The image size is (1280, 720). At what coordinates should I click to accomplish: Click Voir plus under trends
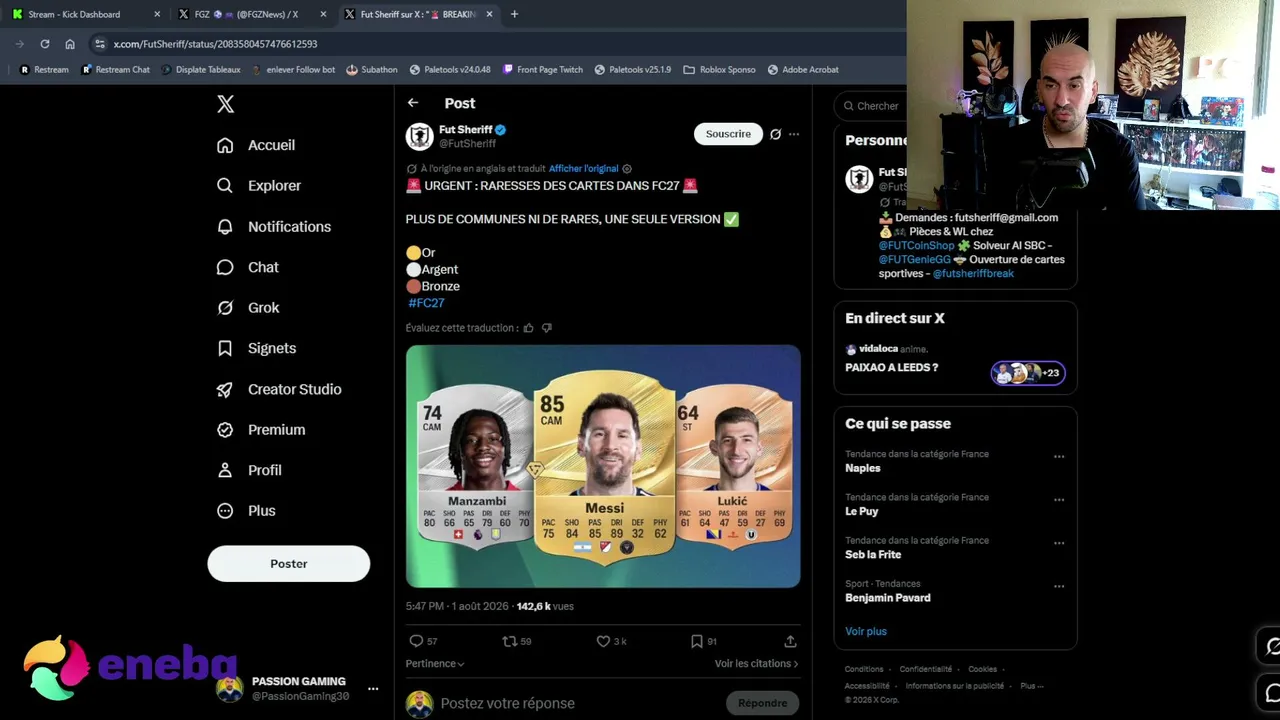[x=866, y=632]
